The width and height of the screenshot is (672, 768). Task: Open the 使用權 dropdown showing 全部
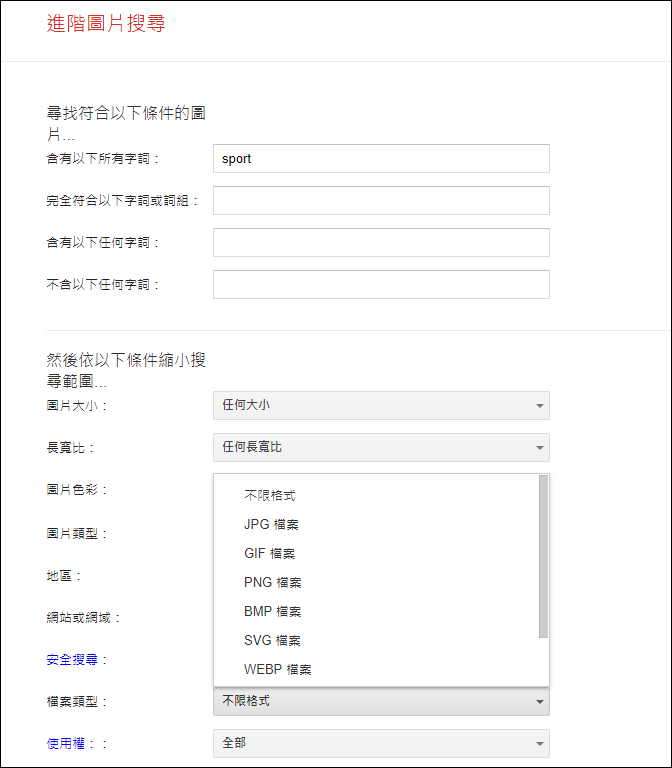click(x=381, y=743)
